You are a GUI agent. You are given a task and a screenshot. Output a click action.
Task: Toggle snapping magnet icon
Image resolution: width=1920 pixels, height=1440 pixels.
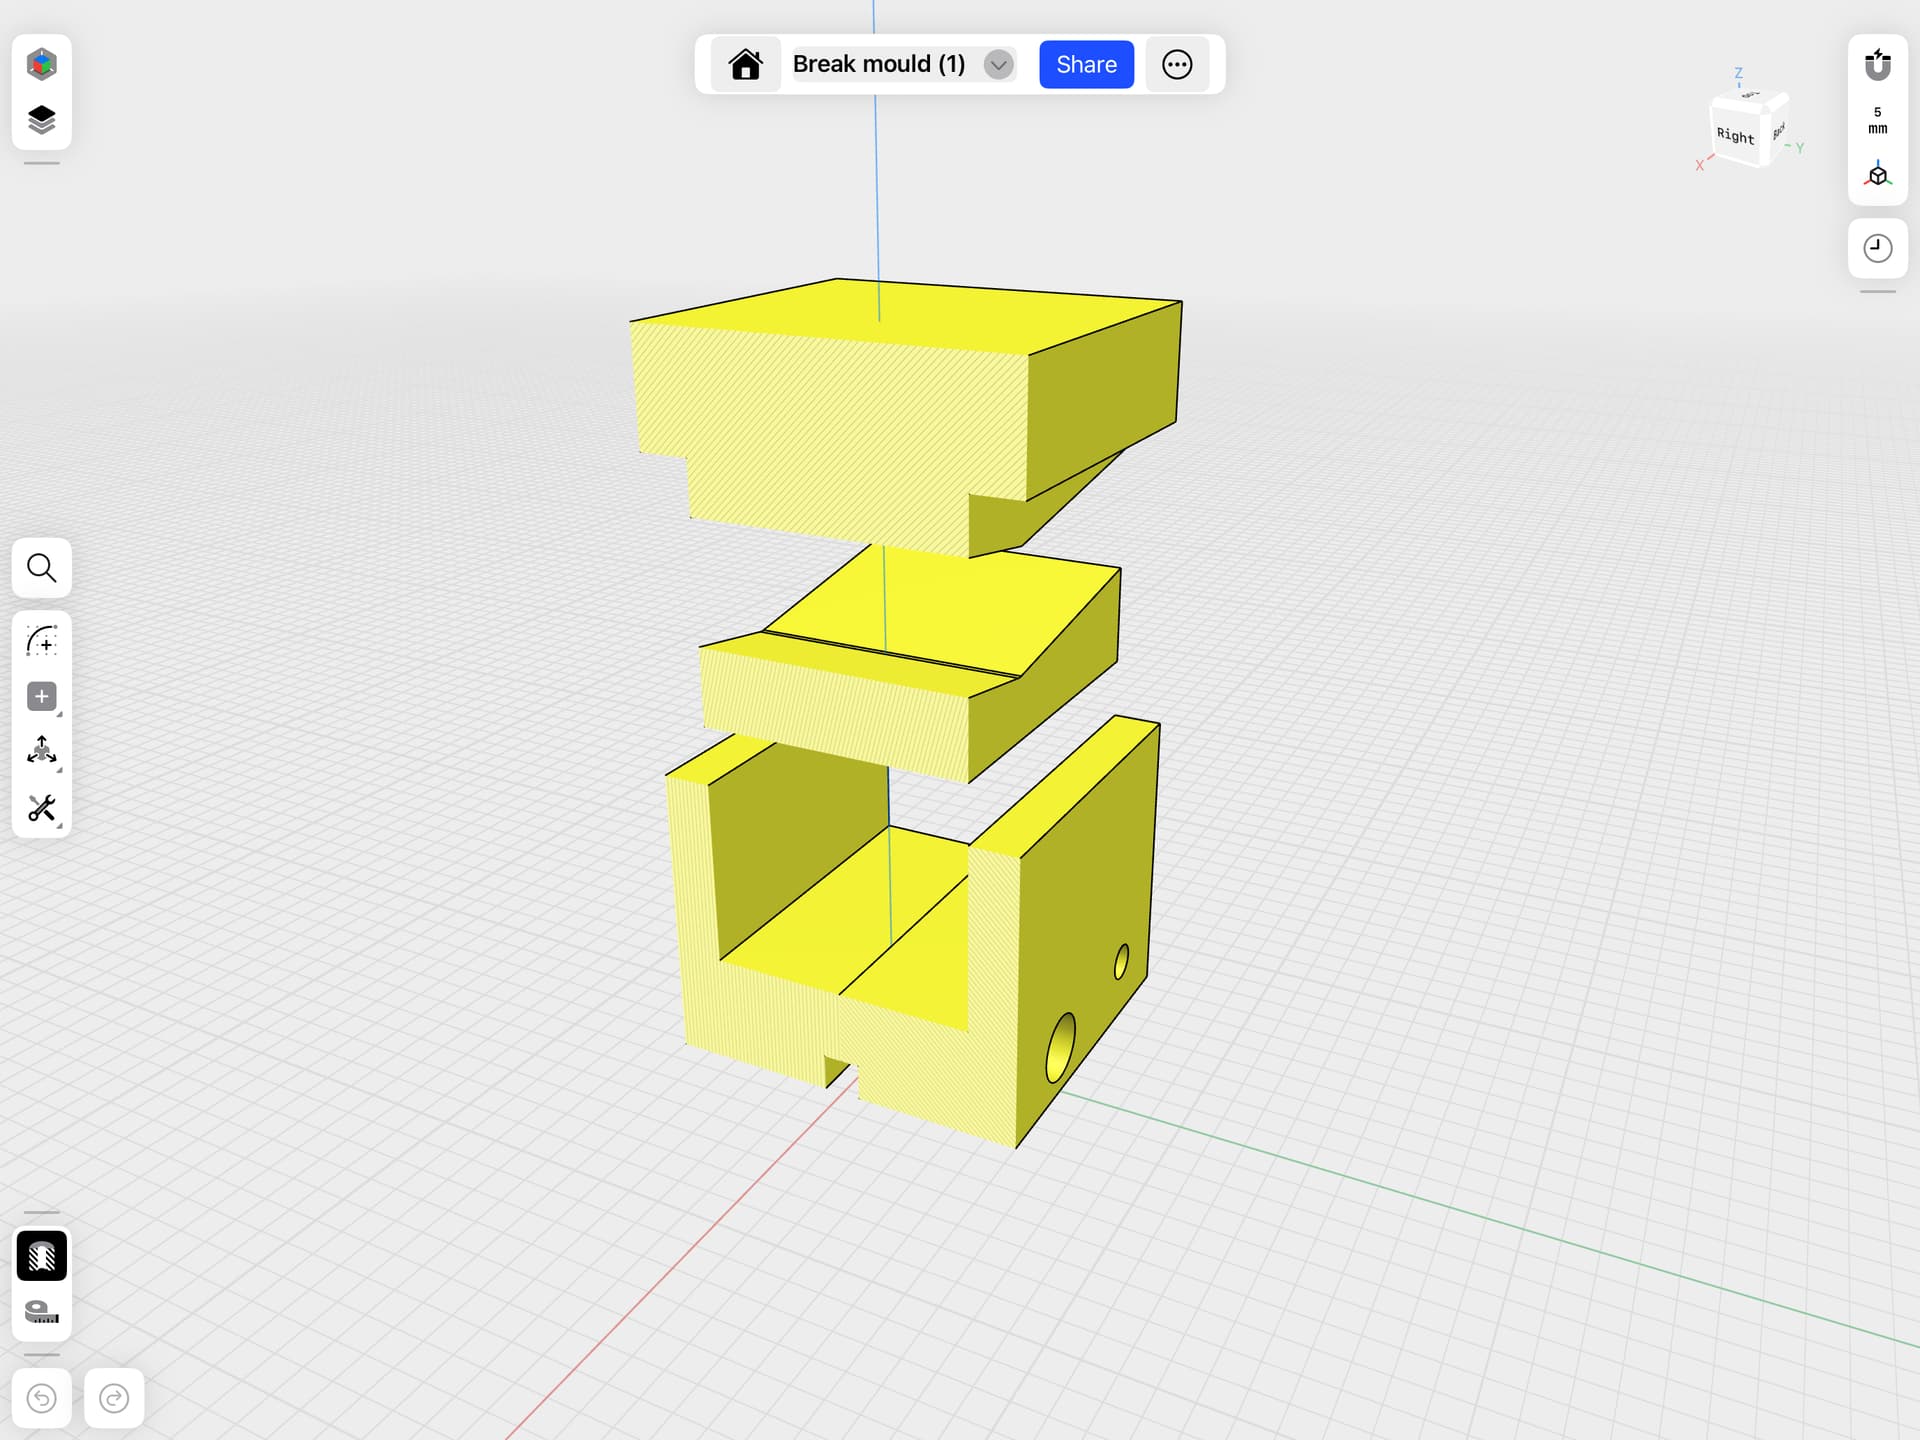click(1878, 65)
